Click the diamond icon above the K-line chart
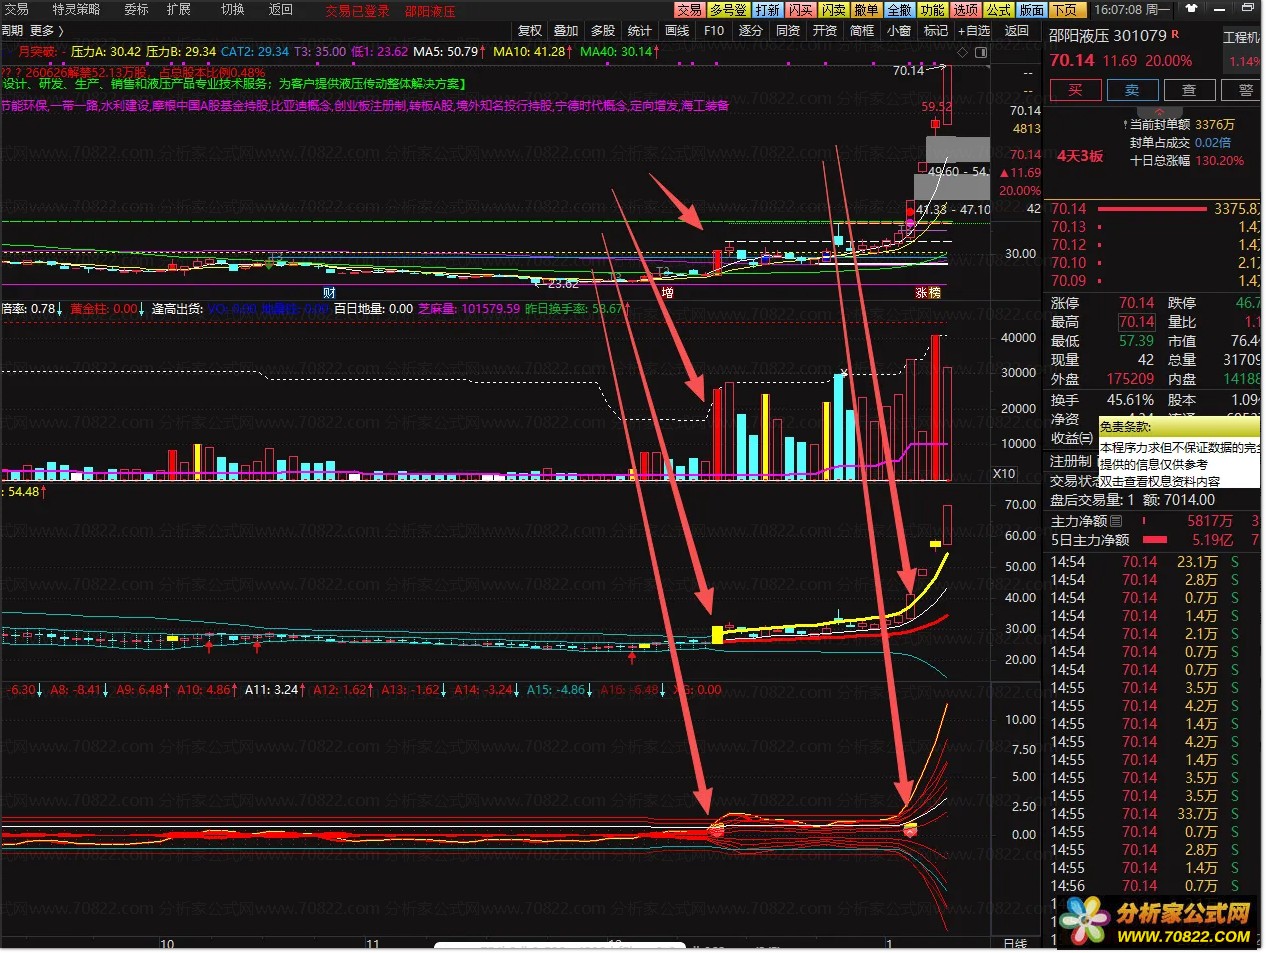Image resolution: width=1267 pixels, height=953 pixels. coord(962,52)
